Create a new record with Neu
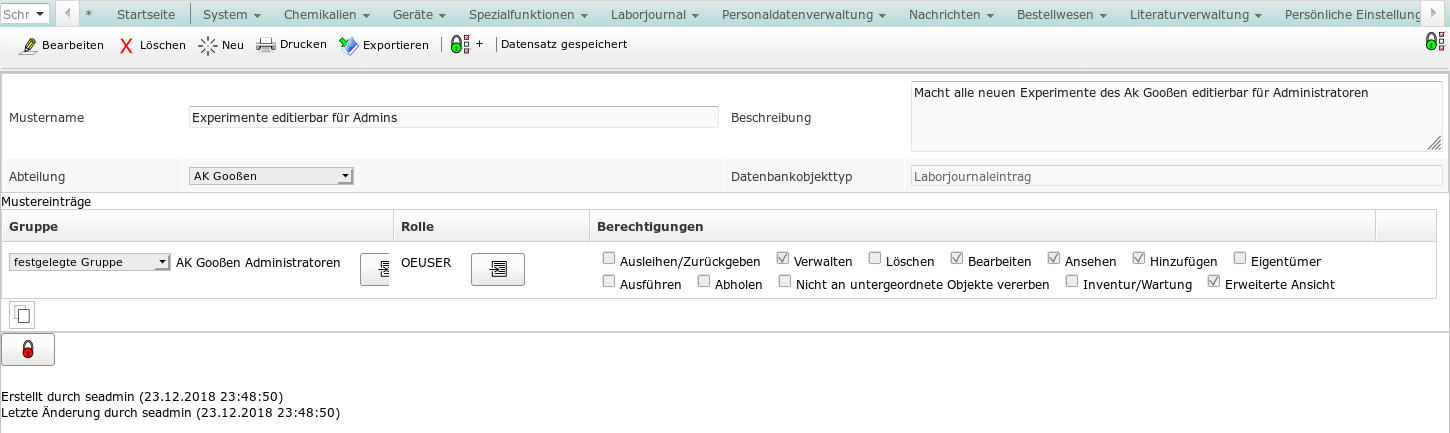Viewport: 1450px width, 433px height. click(207, 45)
